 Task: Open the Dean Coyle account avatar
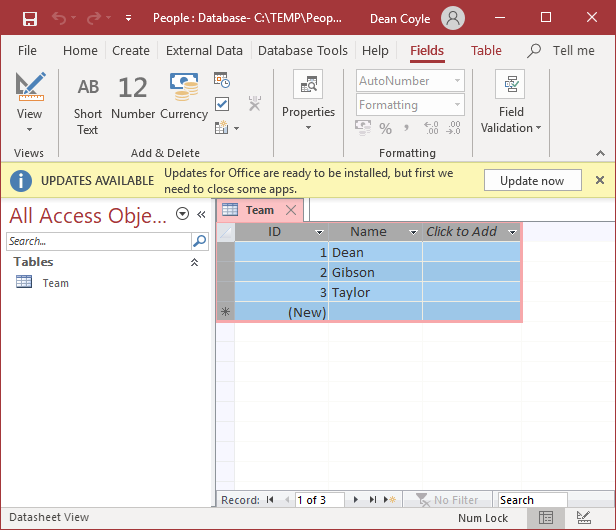coord(453,18)
